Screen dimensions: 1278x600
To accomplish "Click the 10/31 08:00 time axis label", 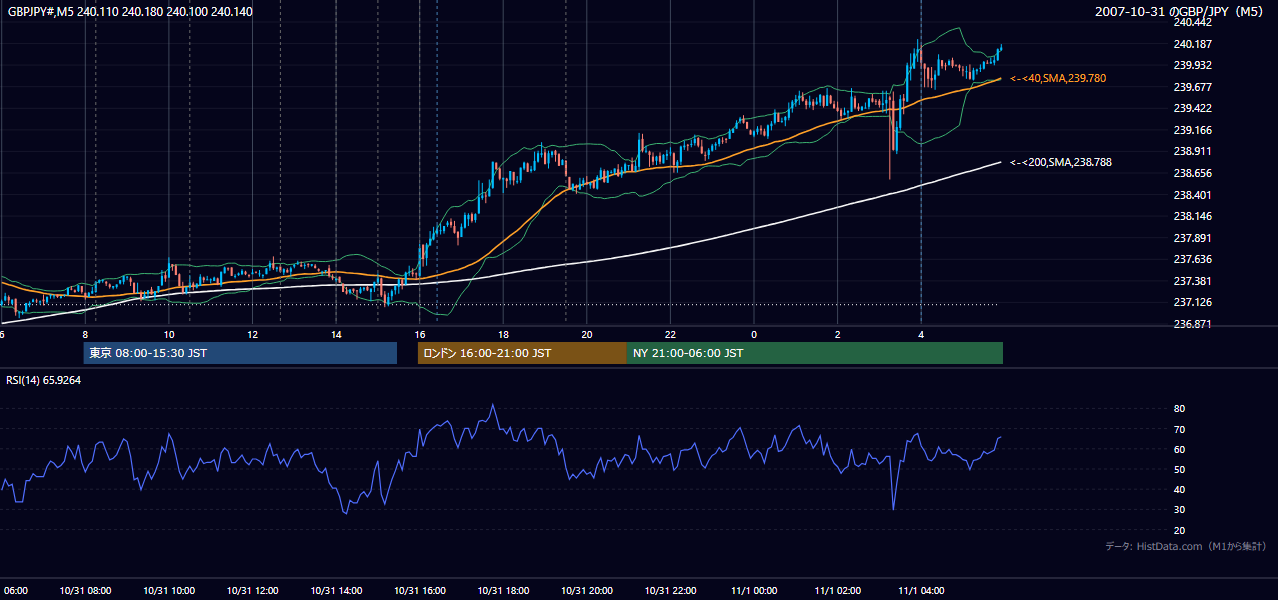I will click(85, 590).
